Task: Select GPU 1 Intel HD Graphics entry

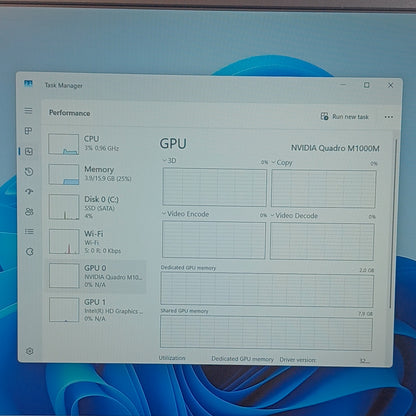Action: (96, 310)
